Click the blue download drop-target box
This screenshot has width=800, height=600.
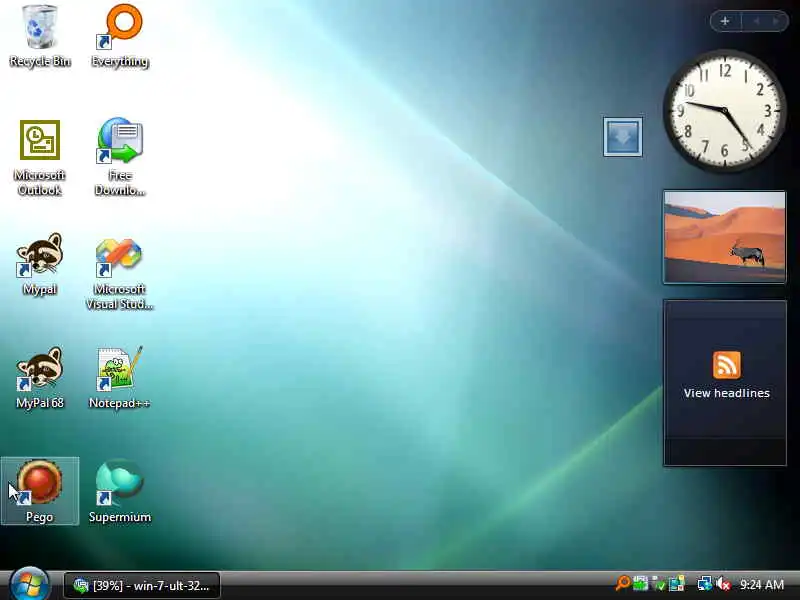tap(623, 137)
